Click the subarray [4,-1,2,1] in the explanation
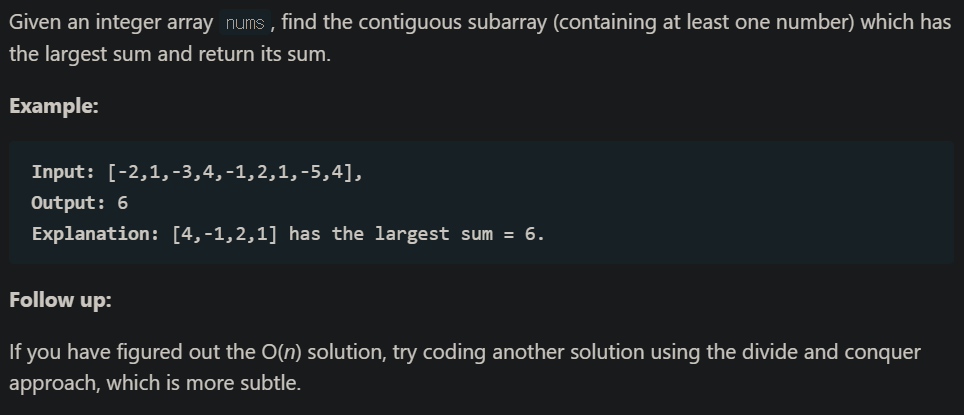This screenshot has height=415, width=964. pos(225,234)
